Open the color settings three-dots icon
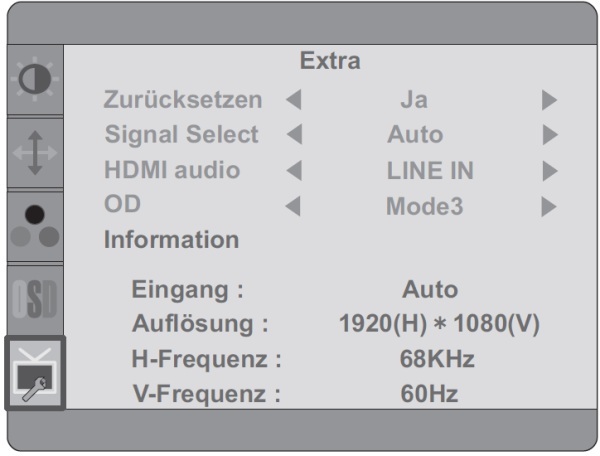 pos(35,226)
